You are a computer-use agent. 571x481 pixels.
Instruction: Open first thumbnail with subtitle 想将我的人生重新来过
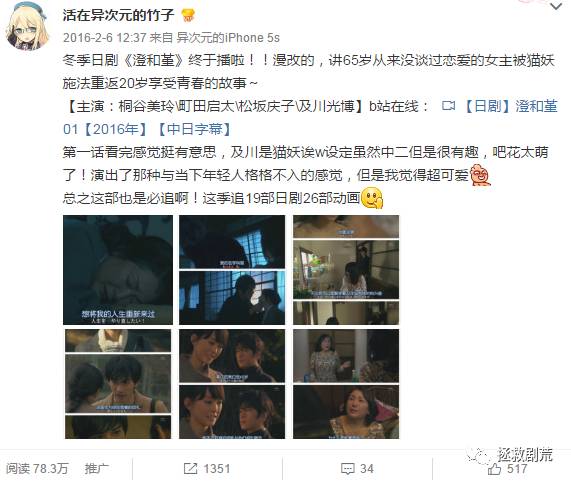(118, 270)
